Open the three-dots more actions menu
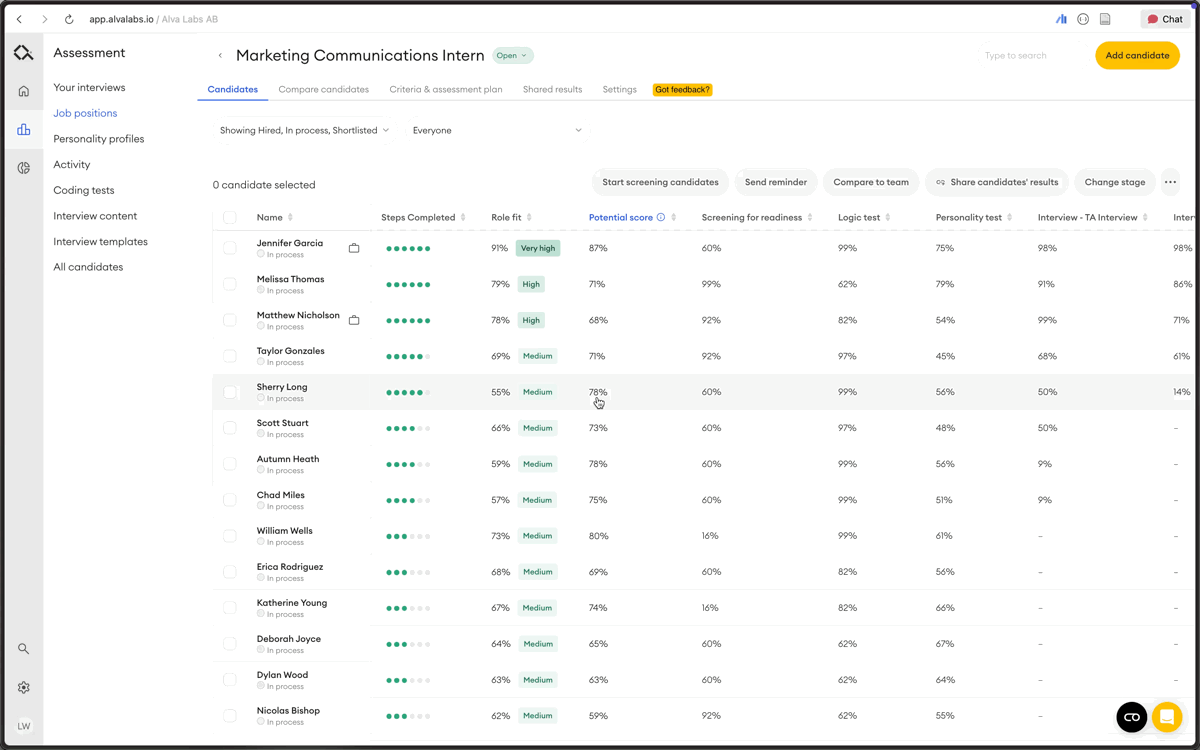Image resolution: width=1200 pixels, height=750 pixels. (1170, 182)
